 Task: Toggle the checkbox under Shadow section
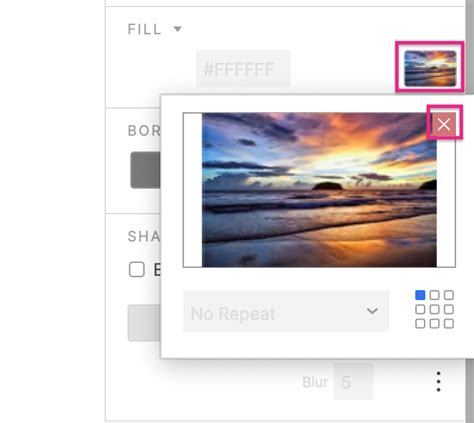click(x=137, y=269)
